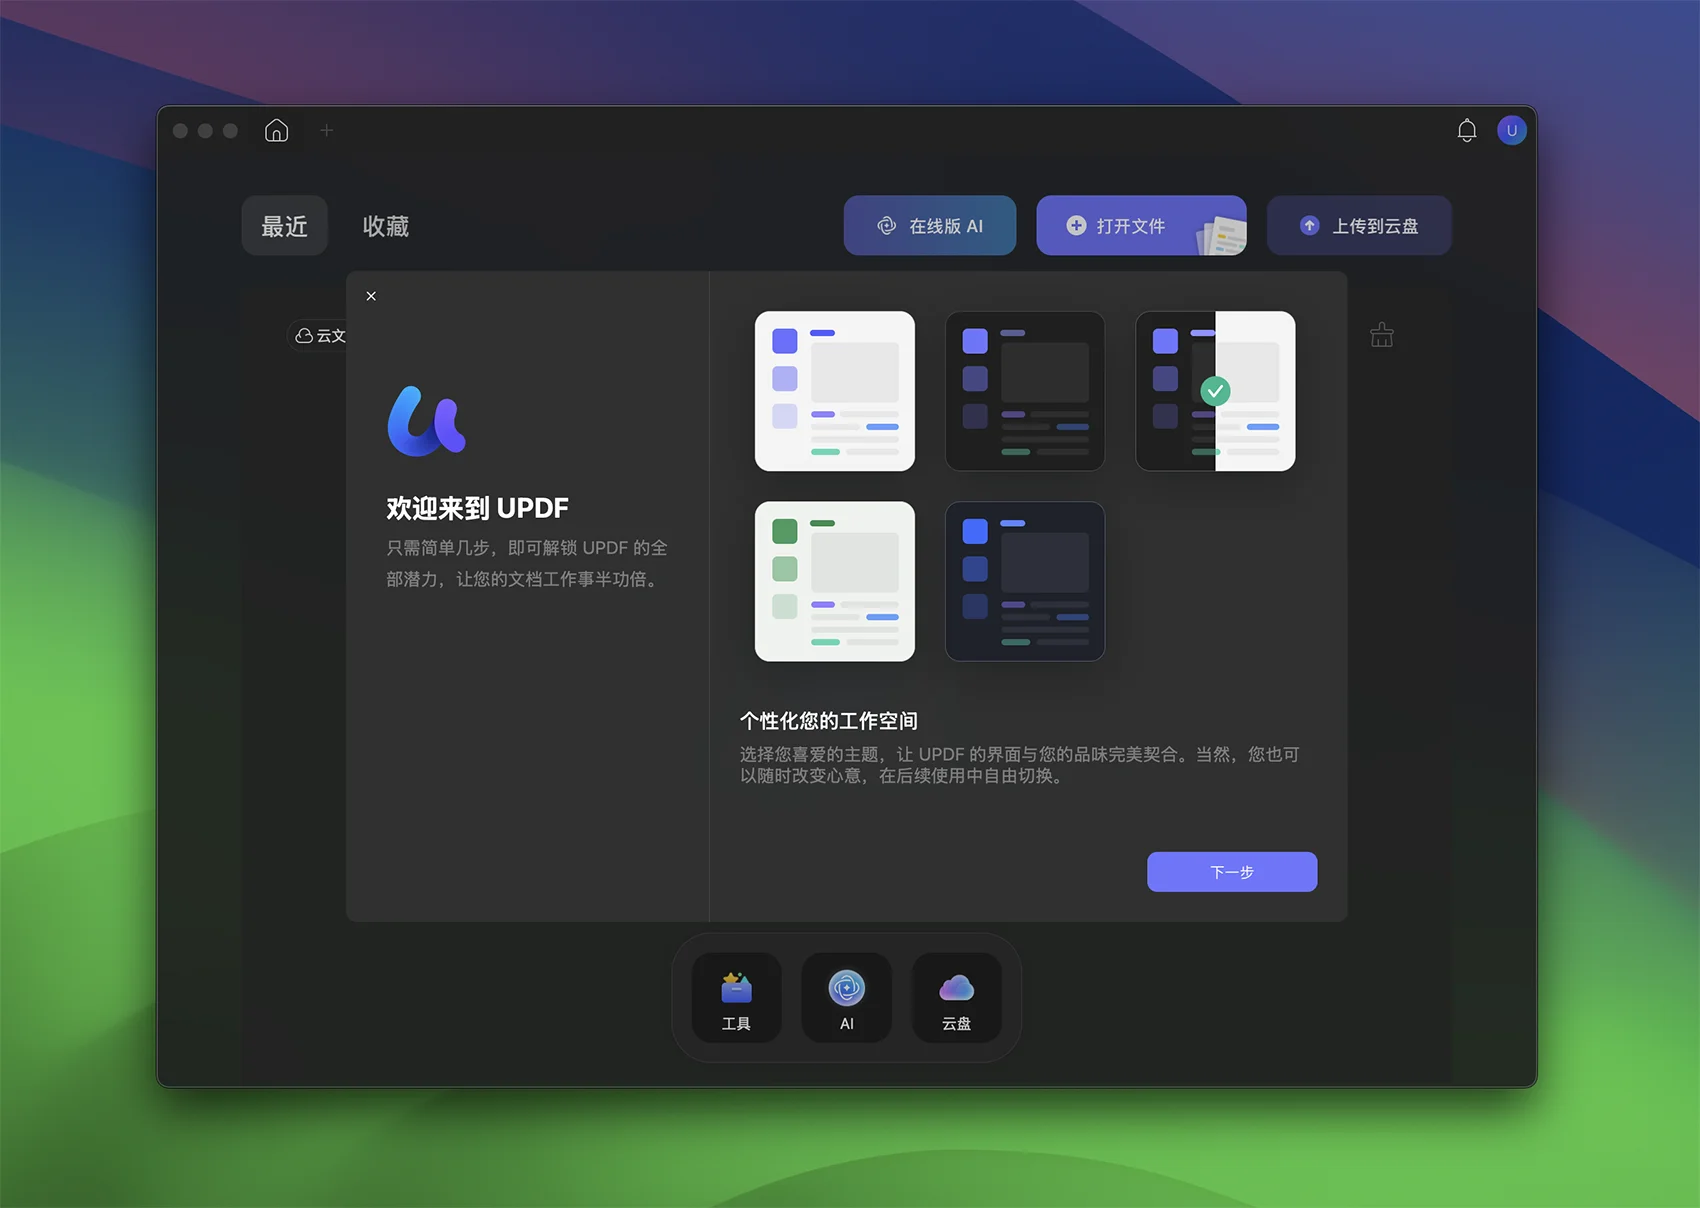Click the 上传到云盘 button
The width and height of the screenshot is (1700, 1208).
click(1359, 226)
